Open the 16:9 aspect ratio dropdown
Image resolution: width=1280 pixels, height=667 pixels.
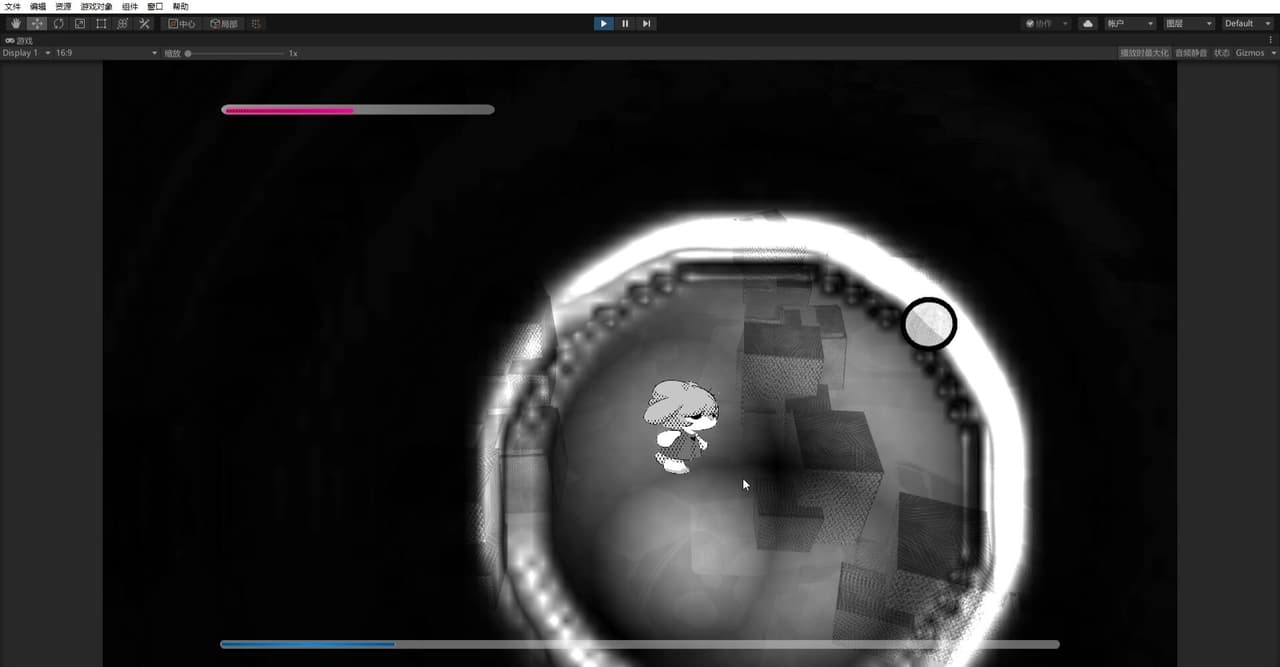coord(107,53)
